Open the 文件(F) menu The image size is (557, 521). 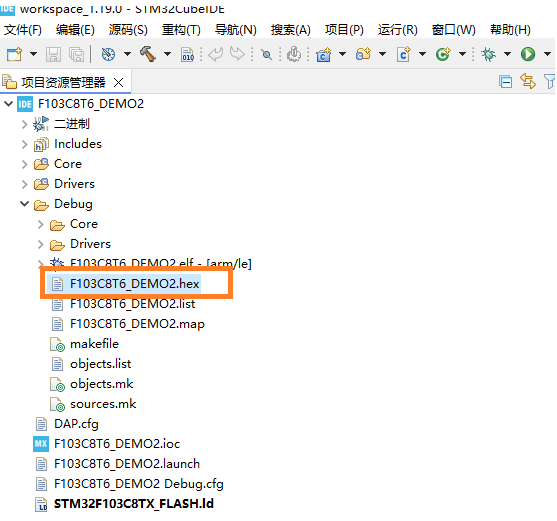coord(23,30)
